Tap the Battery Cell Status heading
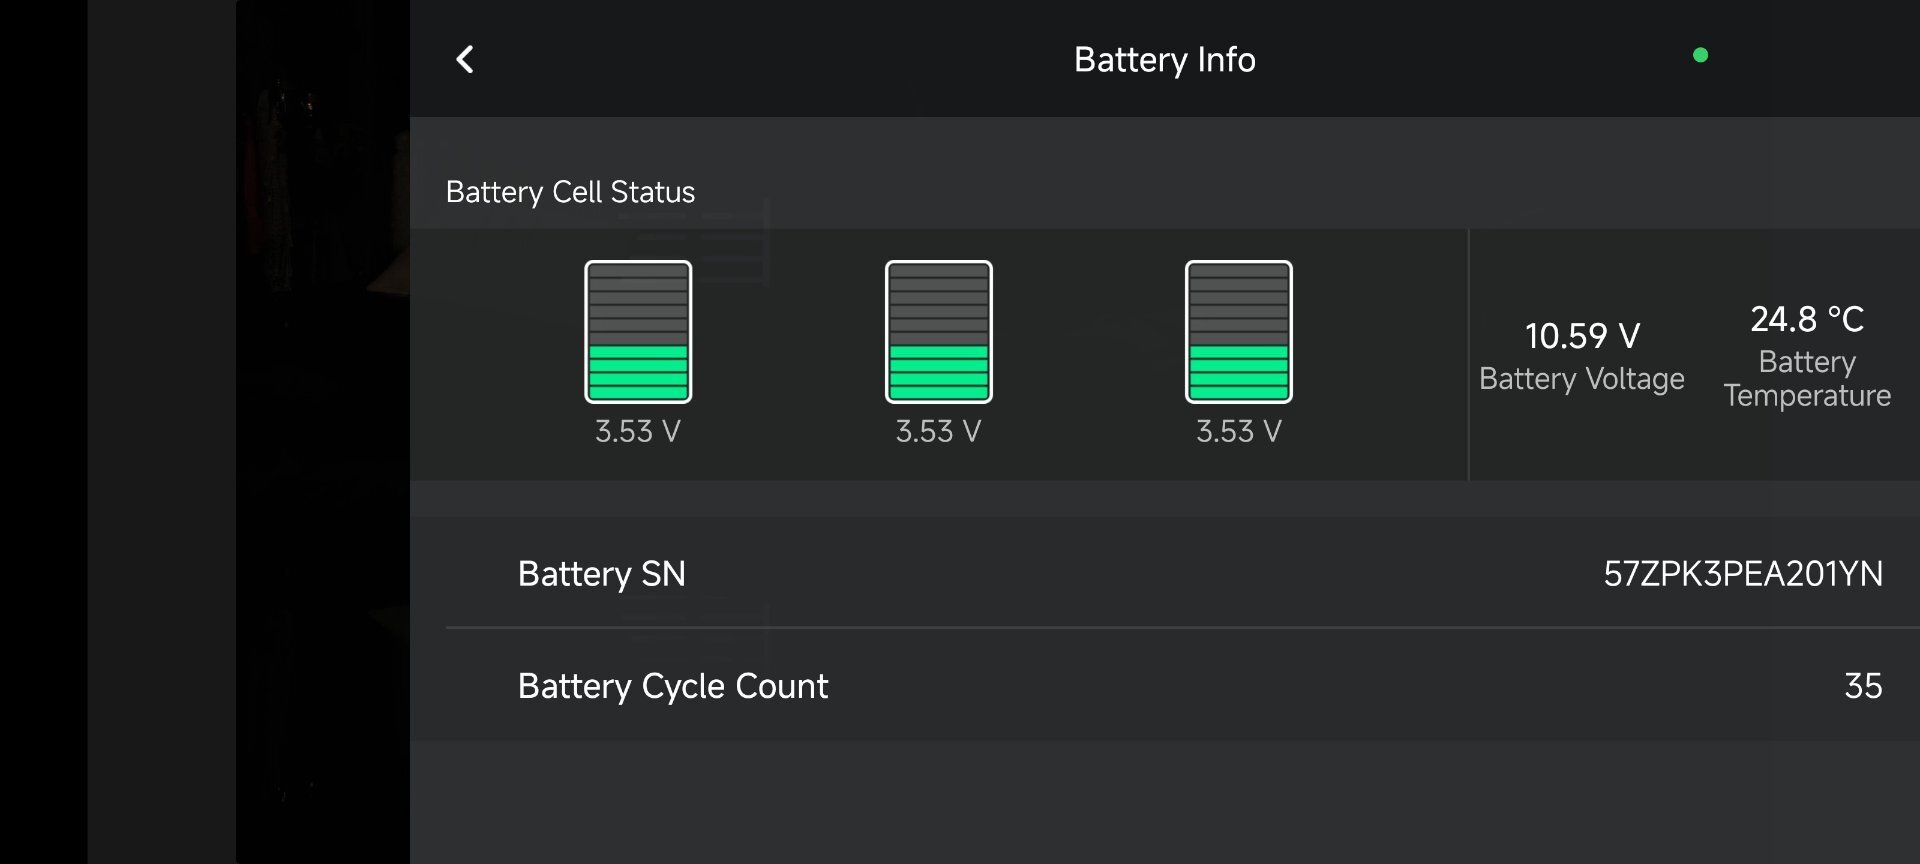Image resolution: width=1920 pixels, height=864 pixels. click(570, 192)
